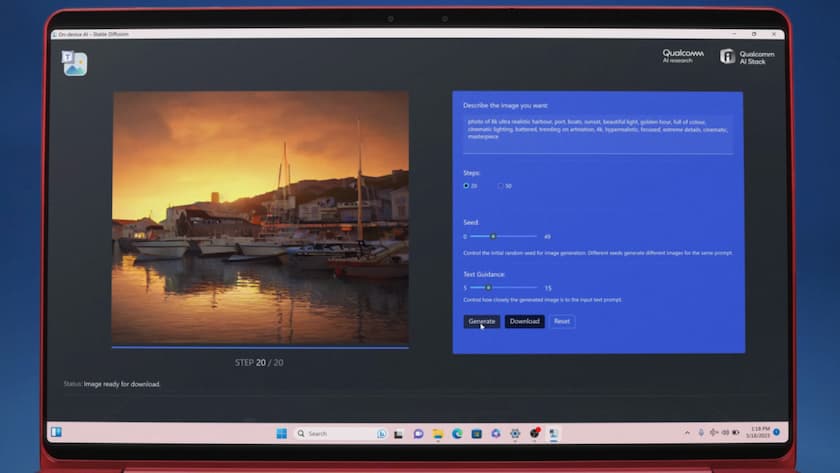840x473 pixels.
Task: Click the Text Guidance slider track
Action: pyautogui.click(x=504, y=287)
